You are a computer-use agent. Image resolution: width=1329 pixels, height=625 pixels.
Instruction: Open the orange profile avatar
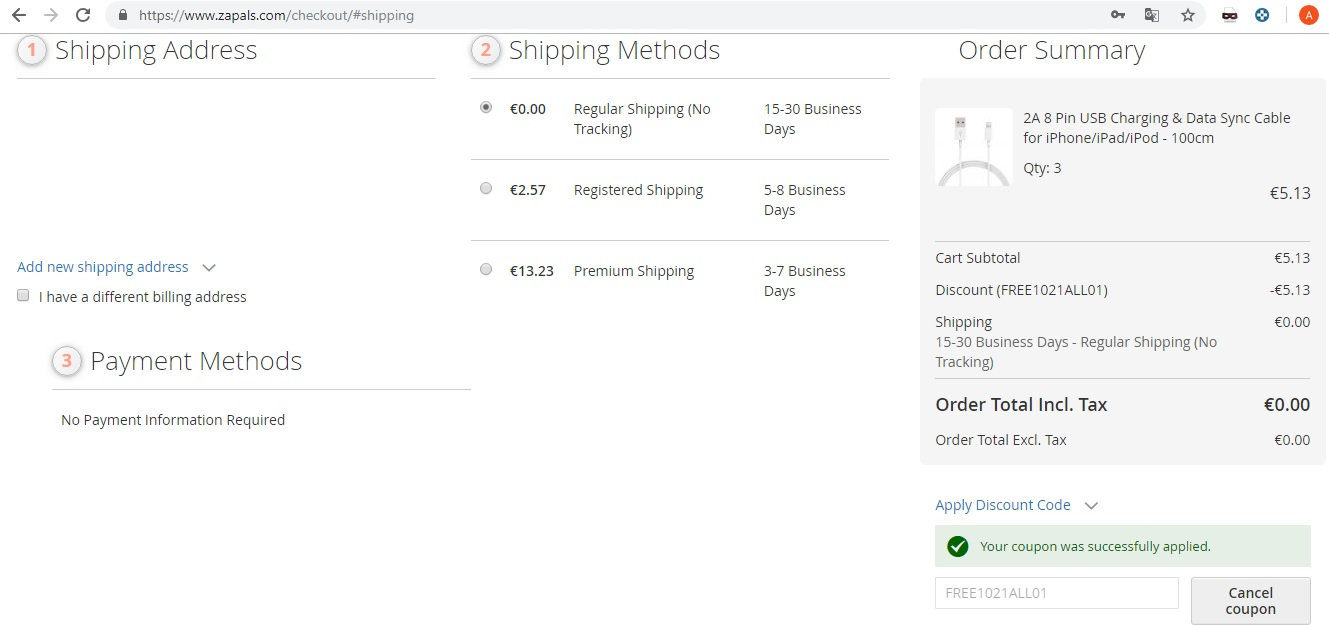(x=1308, y=15)
